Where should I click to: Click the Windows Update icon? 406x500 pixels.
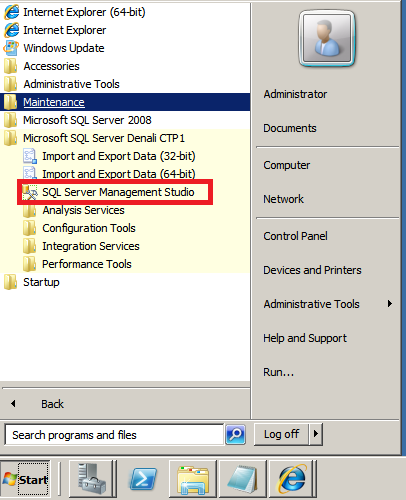(x=11, y=48)
